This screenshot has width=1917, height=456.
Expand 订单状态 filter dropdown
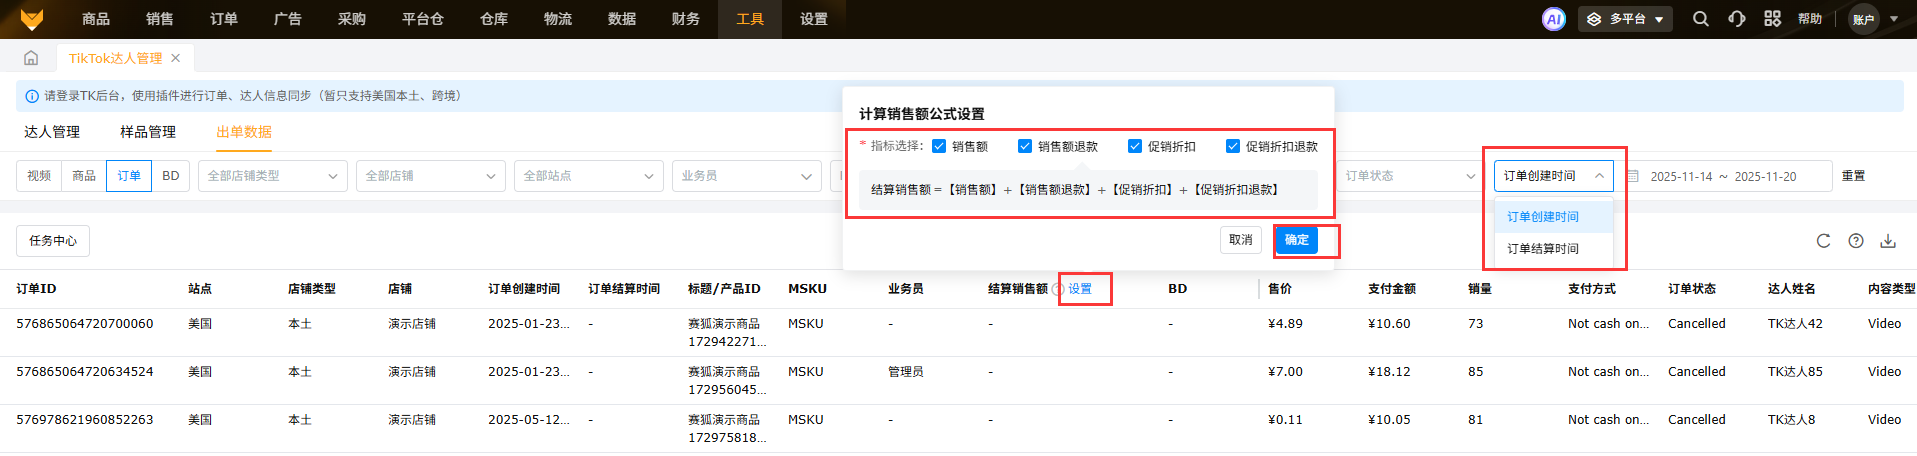1410,176
